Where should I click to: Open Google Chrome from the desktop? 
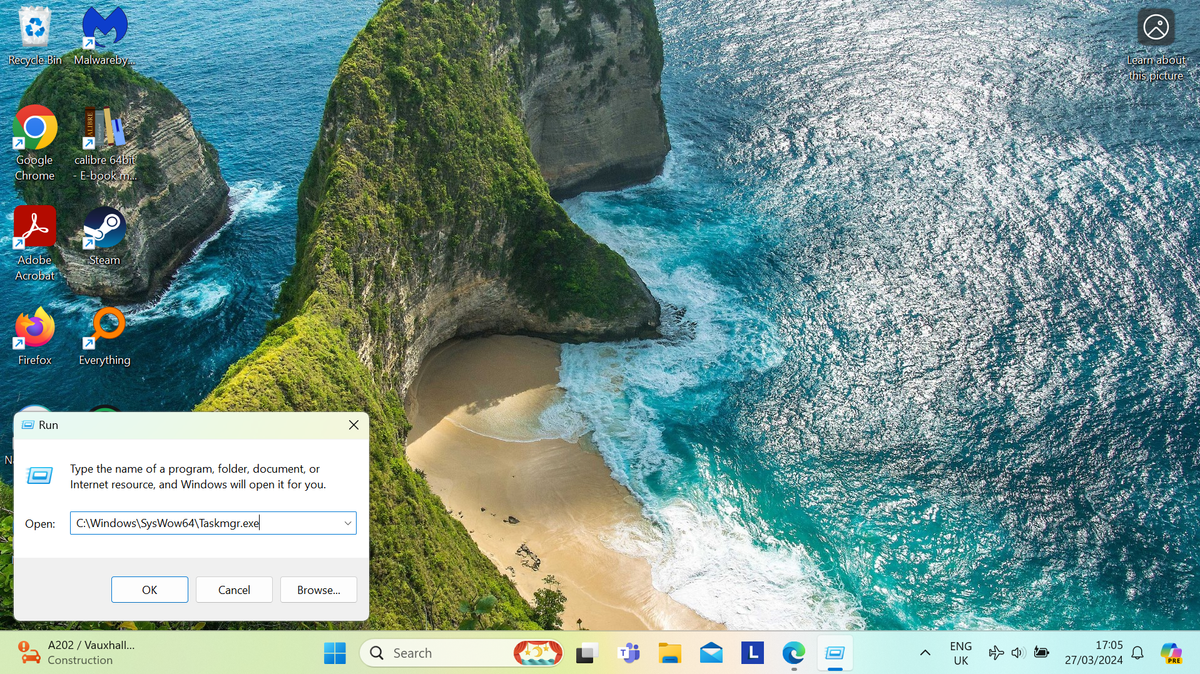(35, 127)
